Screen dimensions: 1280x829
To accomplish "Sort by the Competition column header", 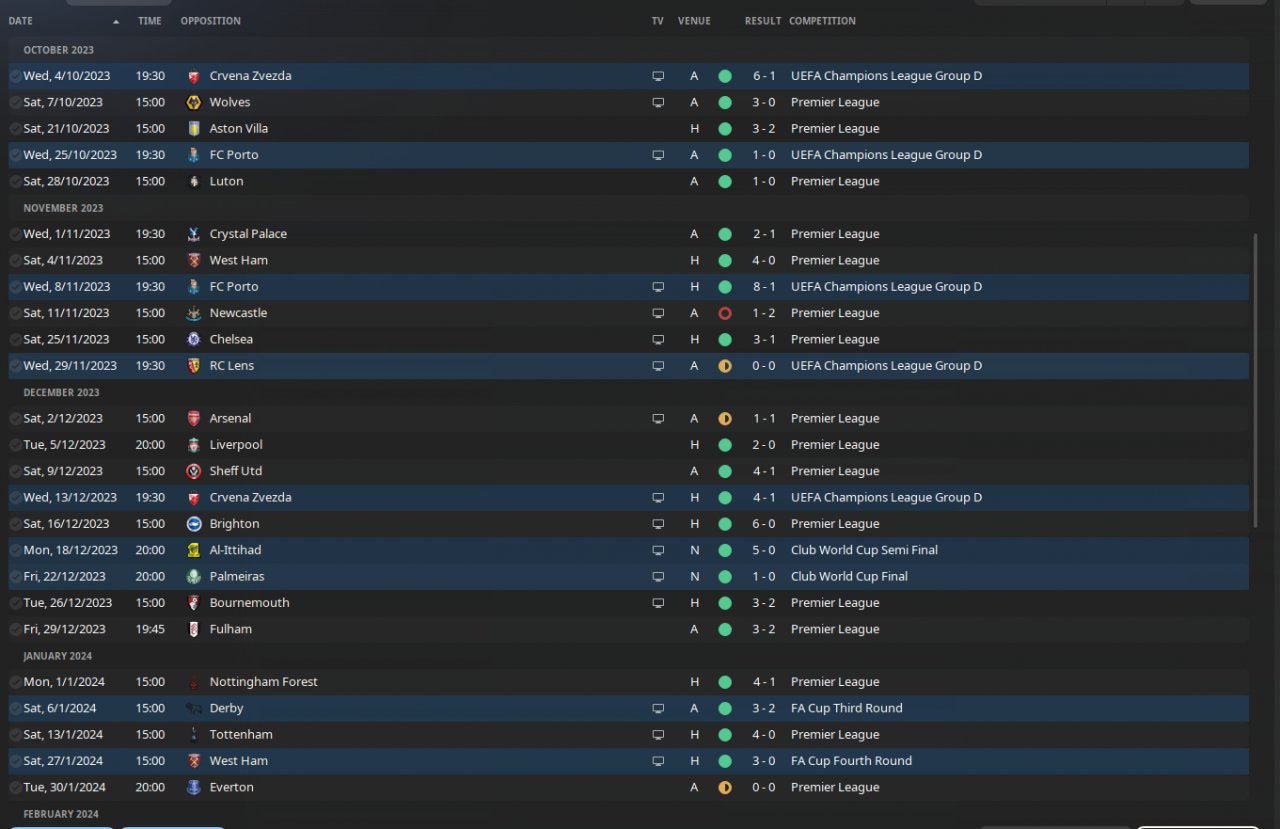I will click(x=822, y=21).
